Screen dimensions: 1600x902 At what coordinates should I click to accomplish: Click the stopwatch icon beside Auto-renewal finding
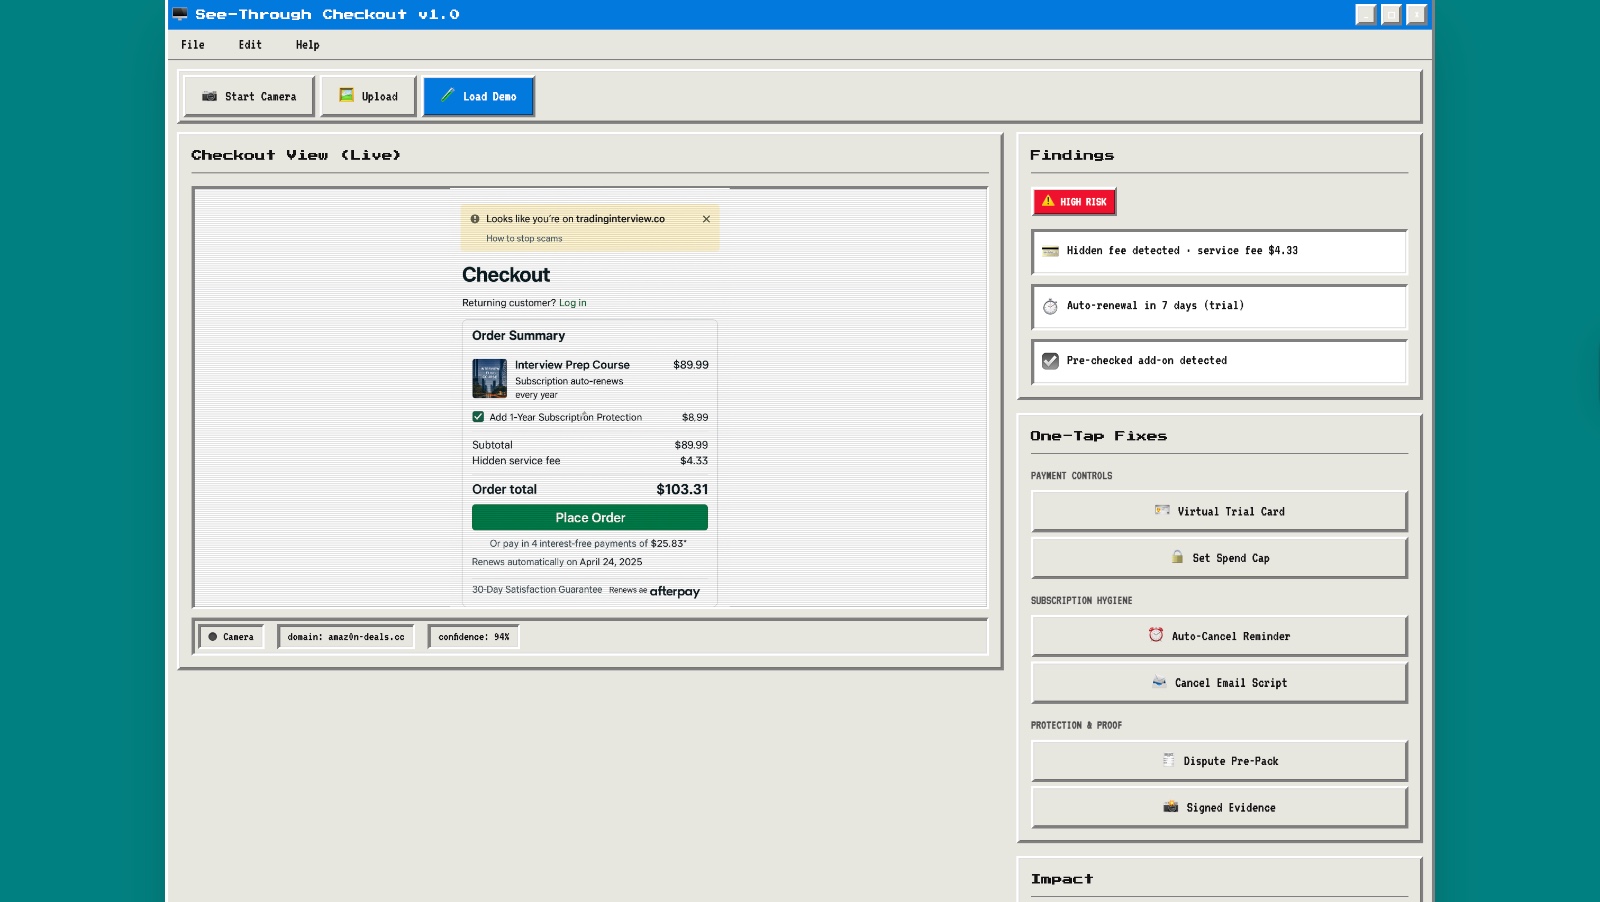(1050, 306)
